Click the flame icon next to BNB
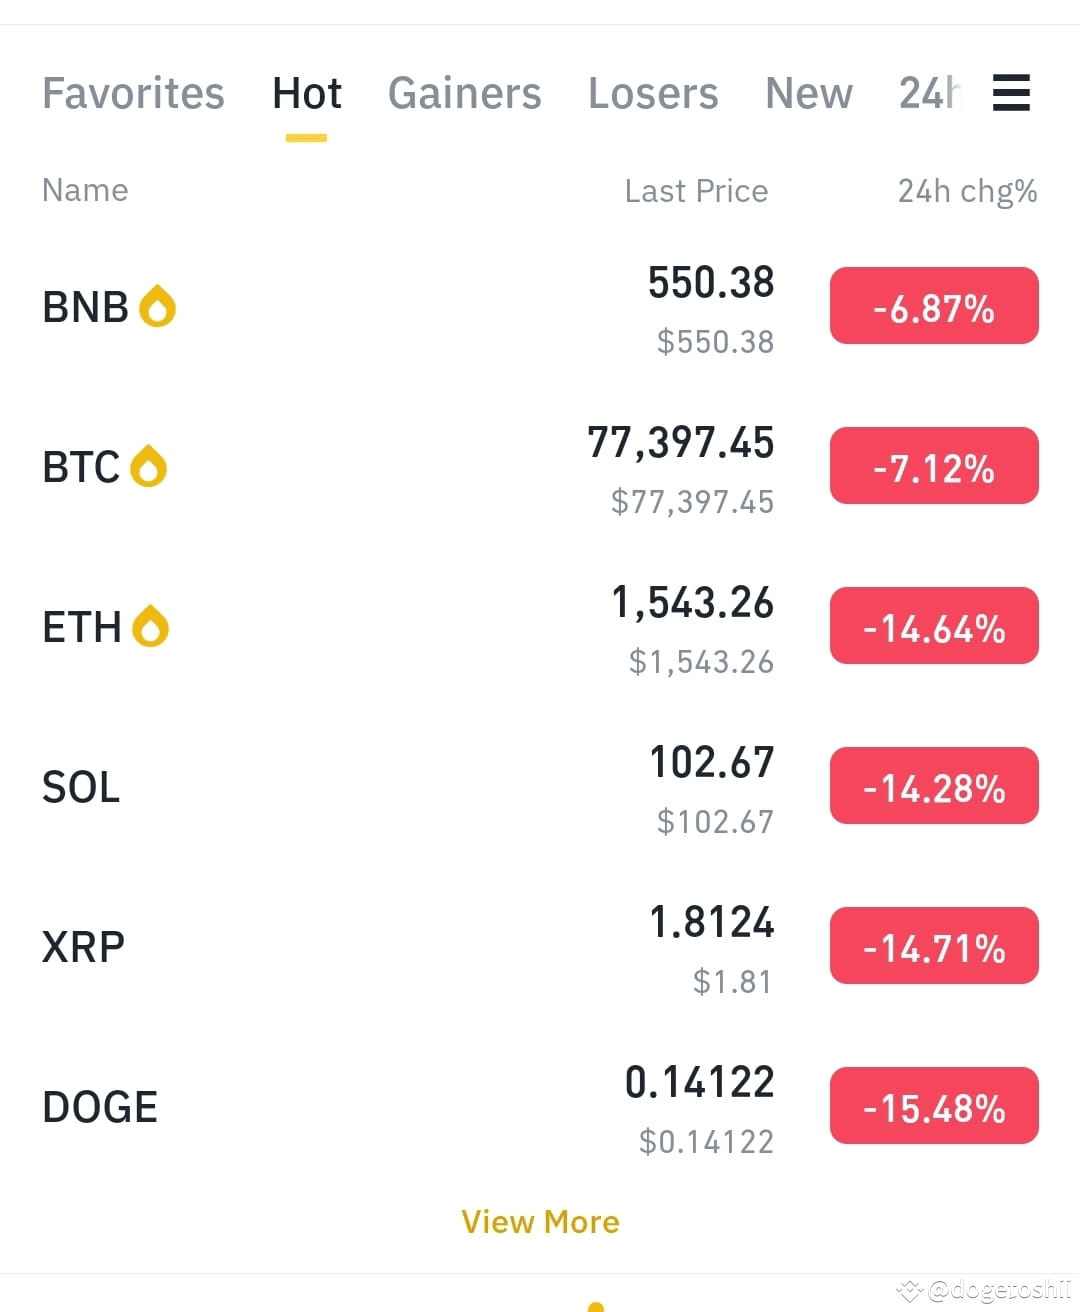 [157, 306]
